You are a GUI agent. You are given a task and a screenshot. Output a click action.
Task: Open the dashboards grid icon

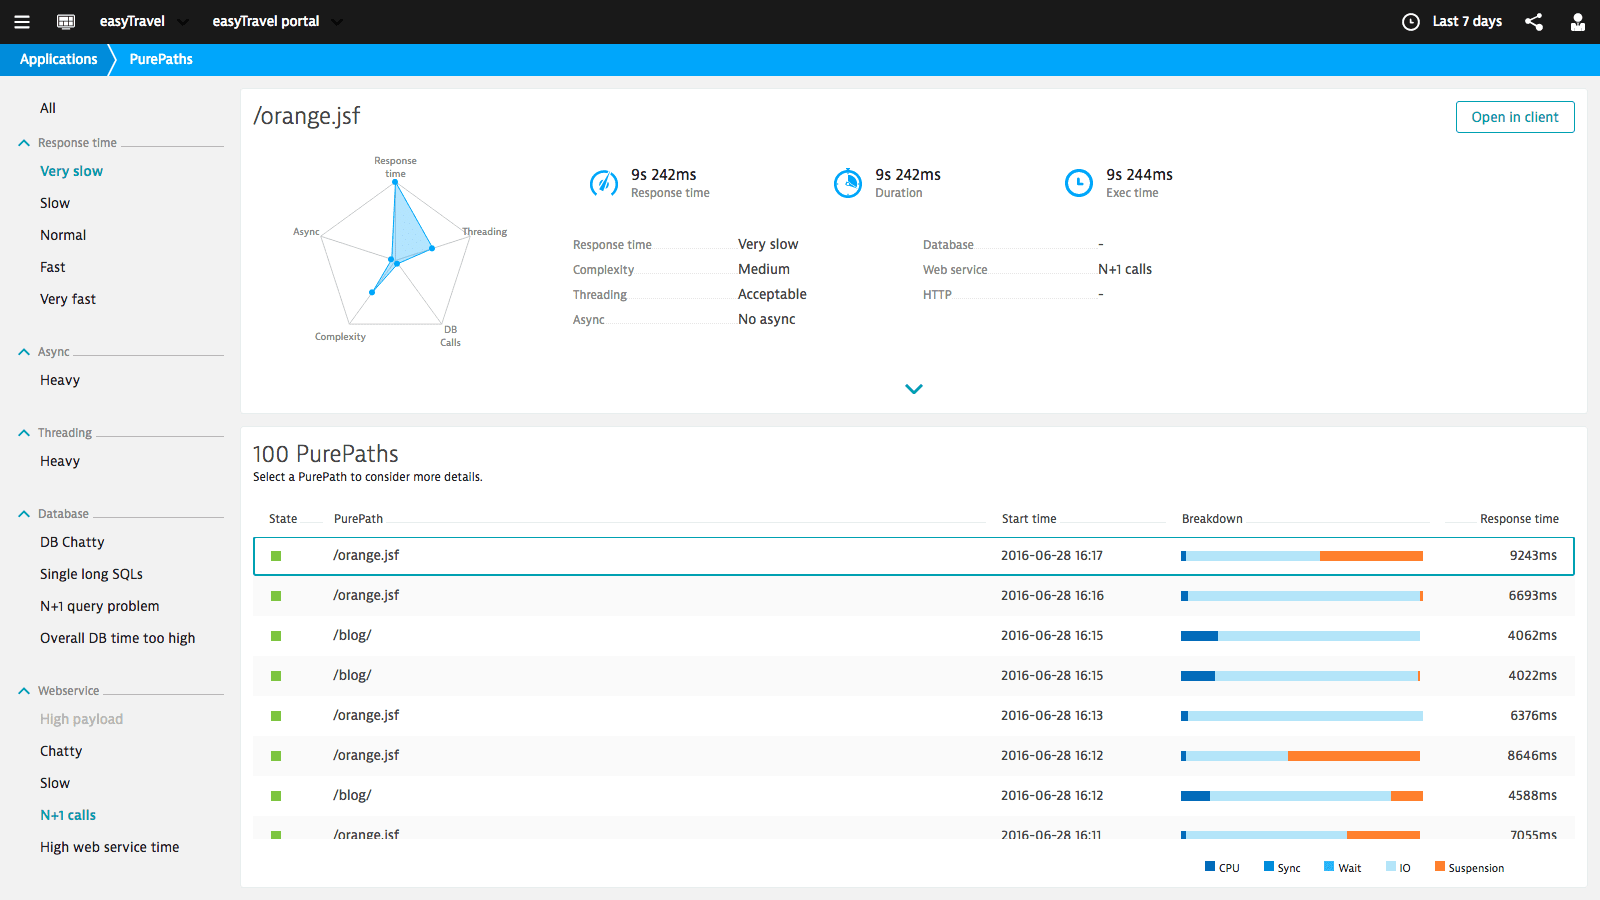[x=66, y=22]
